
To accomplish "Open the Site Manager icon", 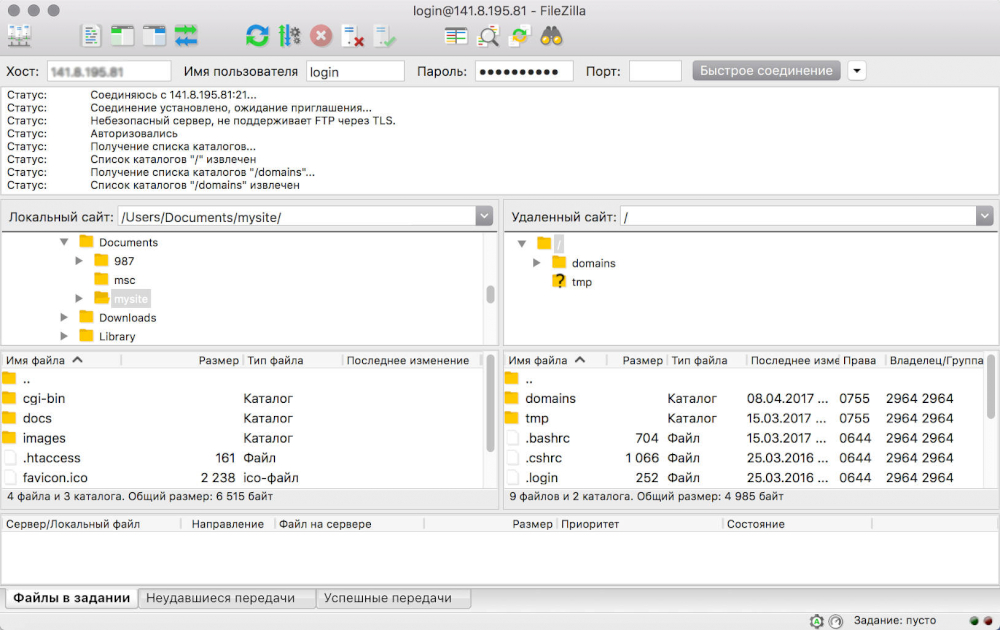I will point(19,36).
